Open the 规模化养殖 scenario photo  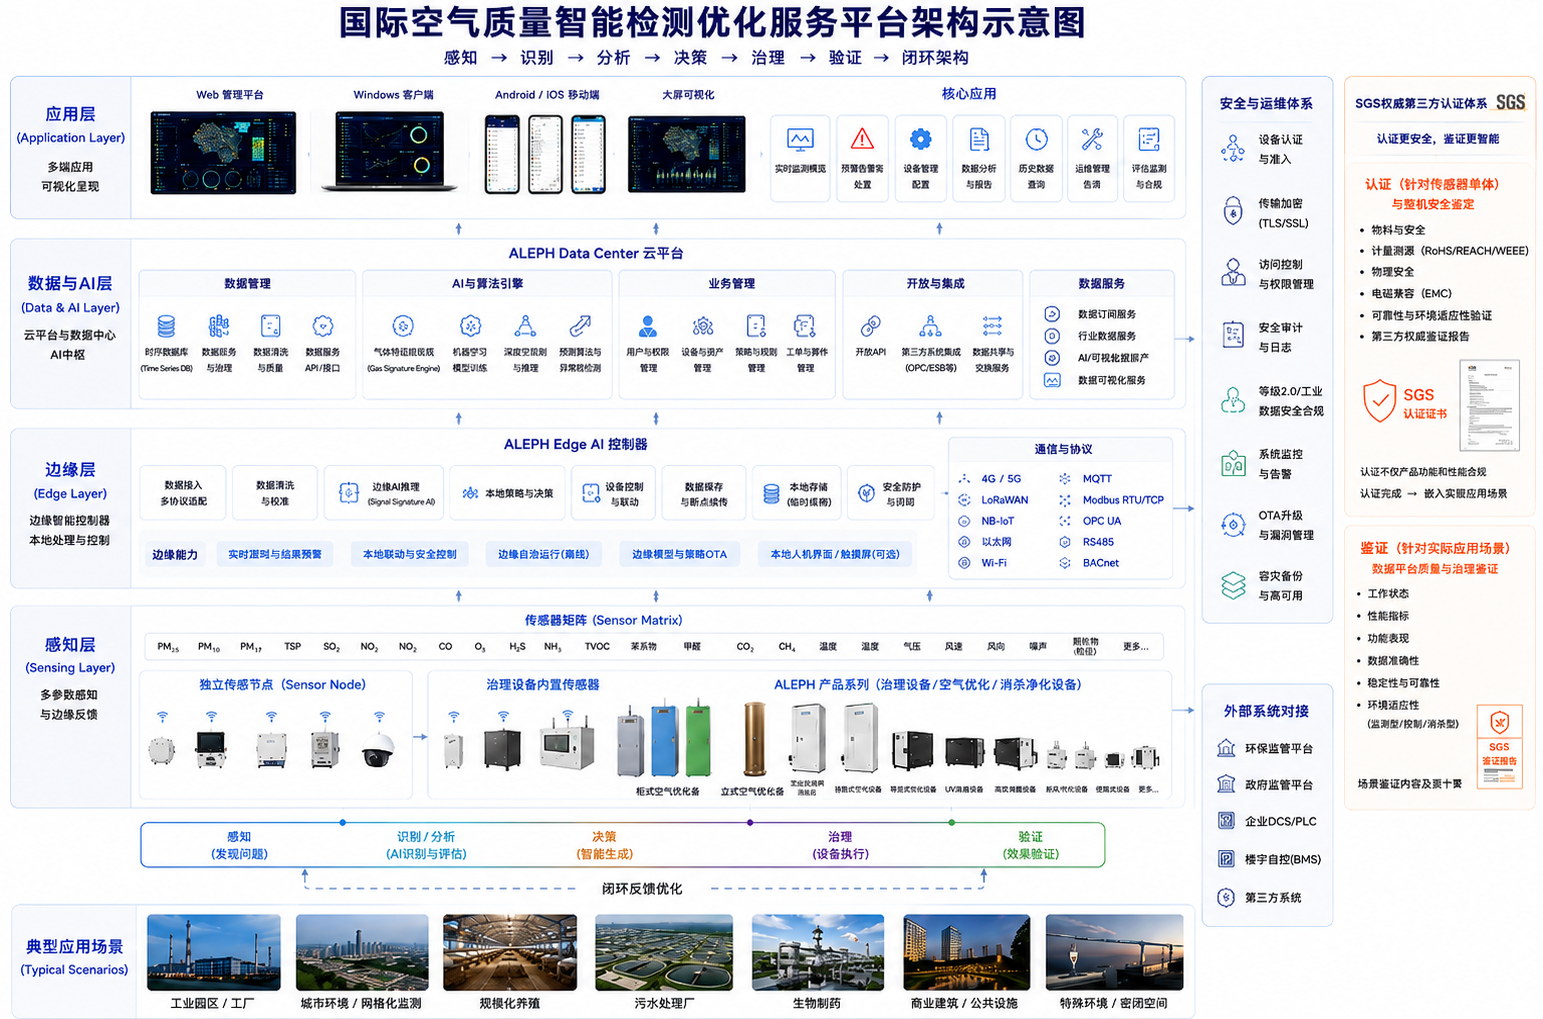tap(510, 951)
